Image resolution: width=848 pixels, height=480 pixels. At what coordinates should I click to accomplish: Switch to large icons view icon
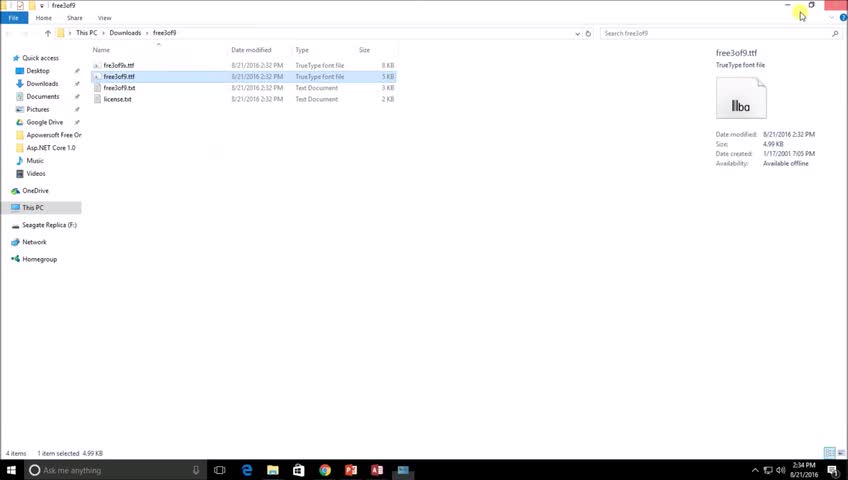point(841,452)
